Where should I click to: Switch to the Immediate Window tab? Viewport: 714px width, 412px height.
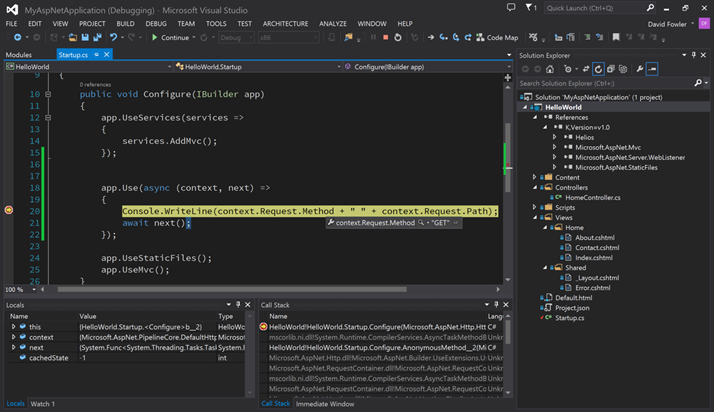tap(327, 404)
